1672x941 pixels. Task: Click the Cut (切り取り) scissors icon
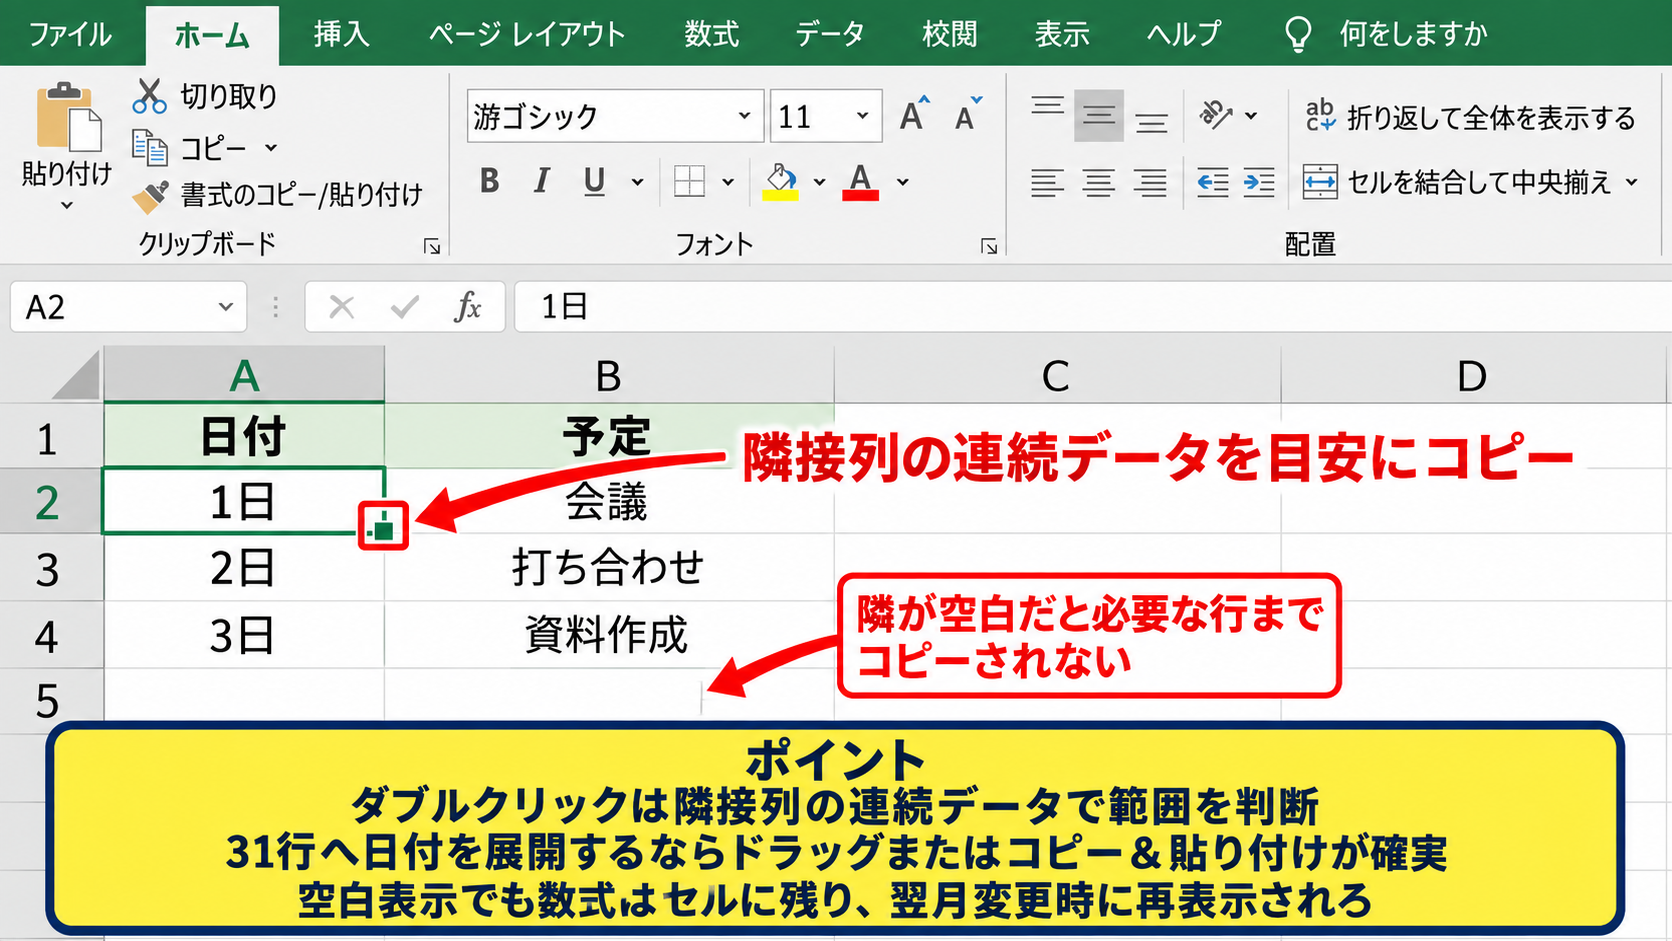149,96
